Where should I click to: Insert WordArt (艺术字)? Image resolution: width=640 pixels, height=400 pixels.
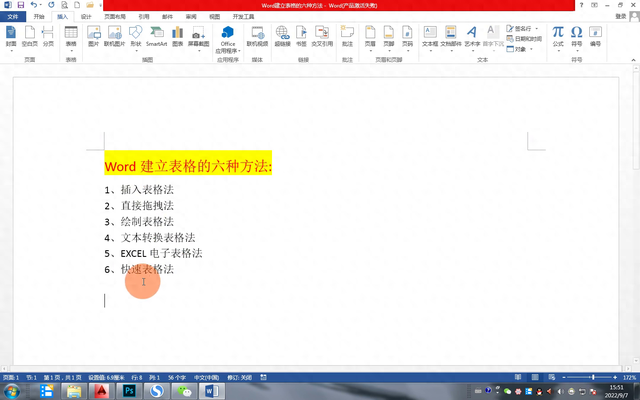coord(472,38)
